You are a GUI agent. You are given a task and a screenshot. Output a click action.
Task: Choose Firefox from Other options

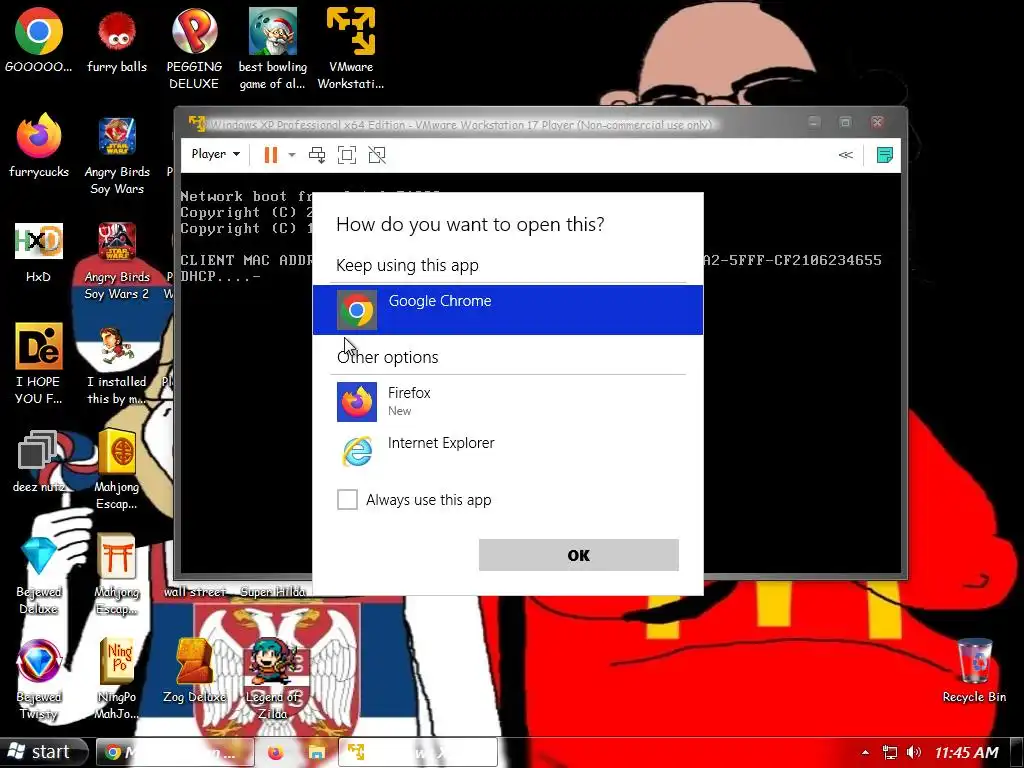(507, 402)
